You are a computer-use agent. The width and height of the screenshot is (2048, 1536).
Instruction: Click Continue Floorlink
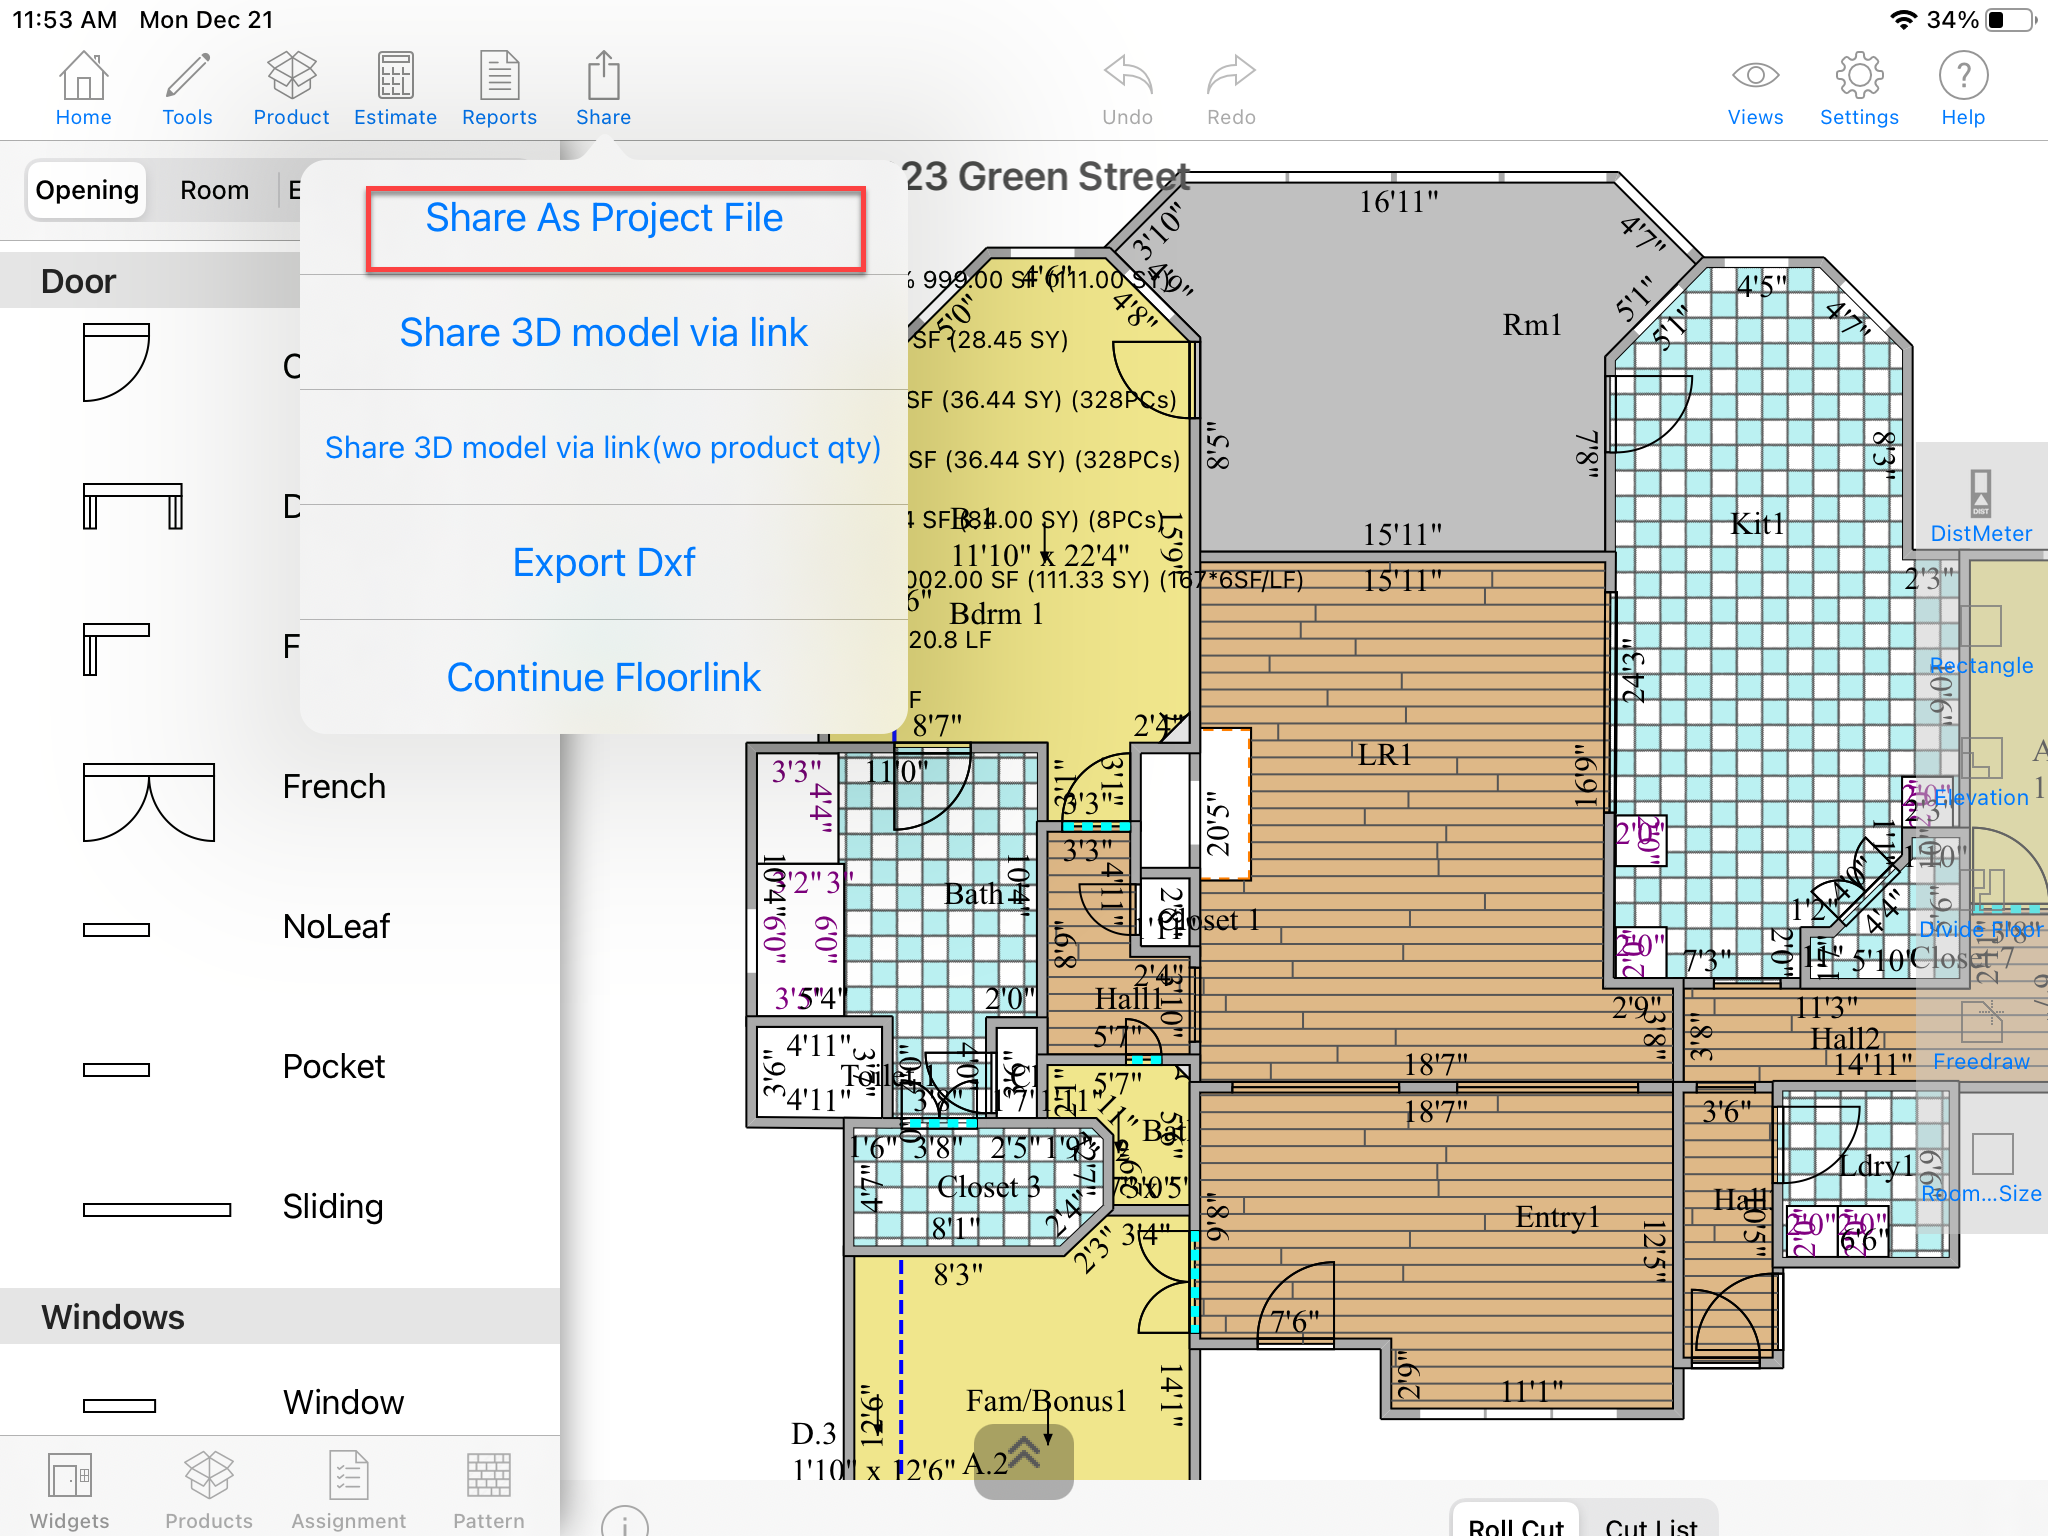coord(604,678)
